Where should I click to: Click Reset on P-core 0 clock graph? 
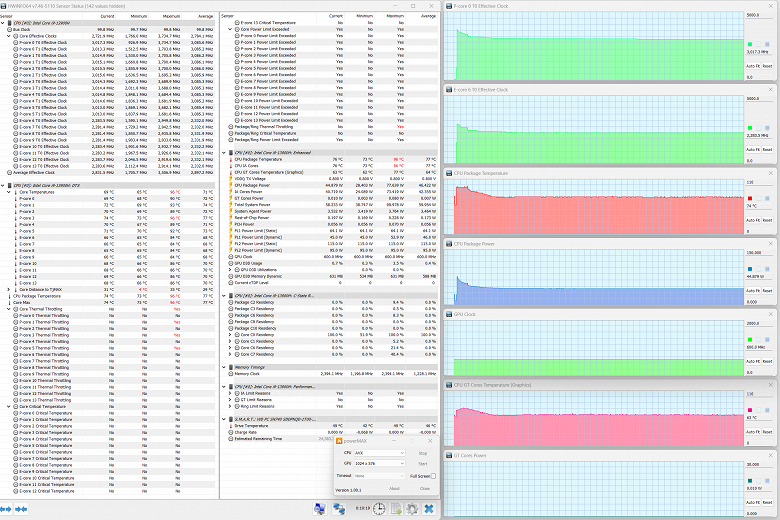tap(768, 66)
